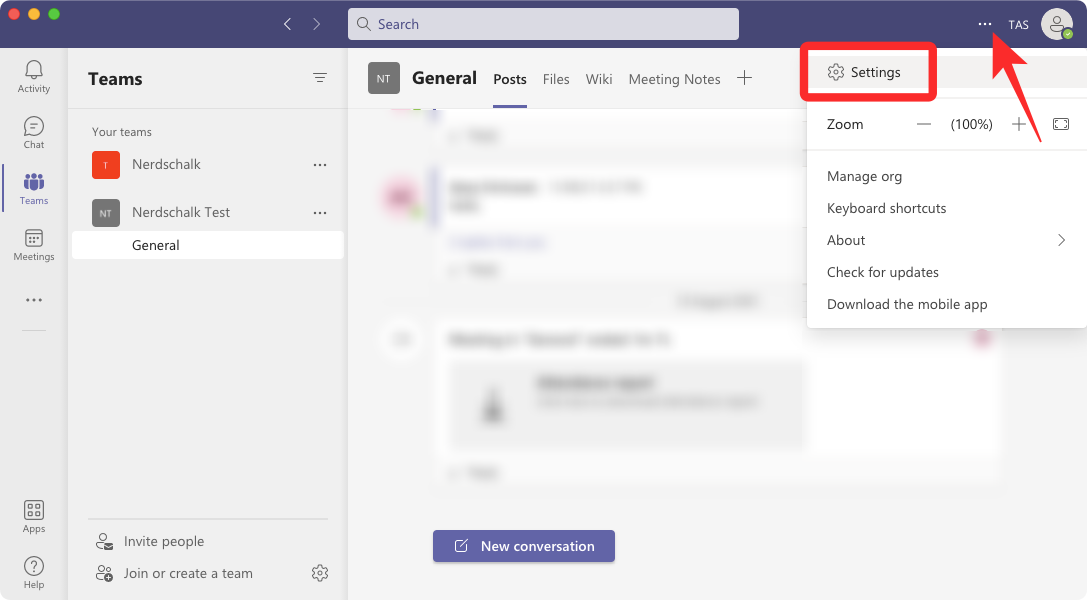
Task: Open more options for Nerdschalk team
Action: coord(320,164)
